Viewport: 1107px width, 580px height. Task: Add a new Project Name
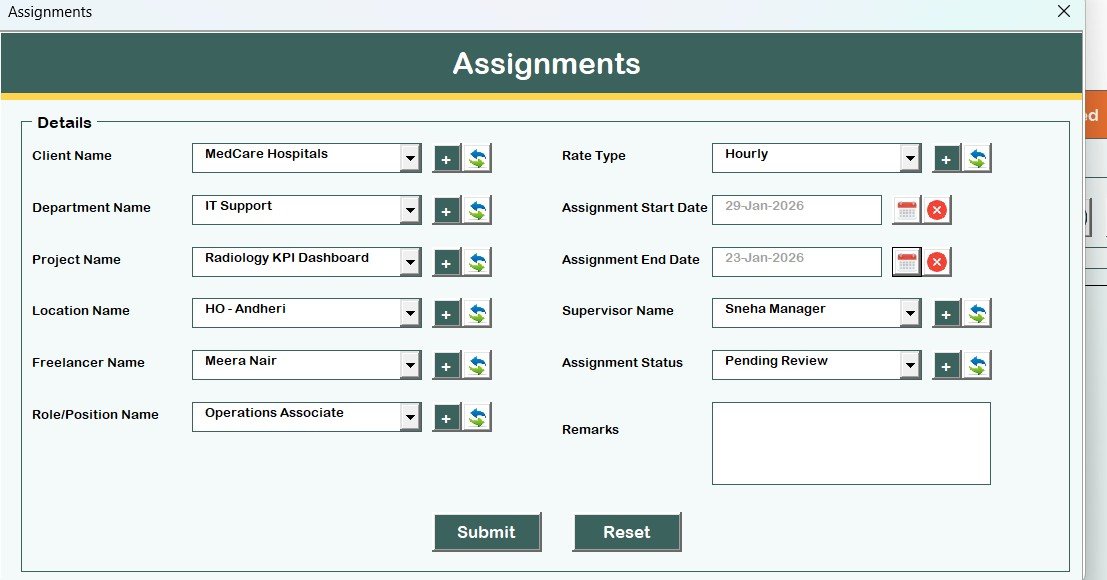(446, 261)
